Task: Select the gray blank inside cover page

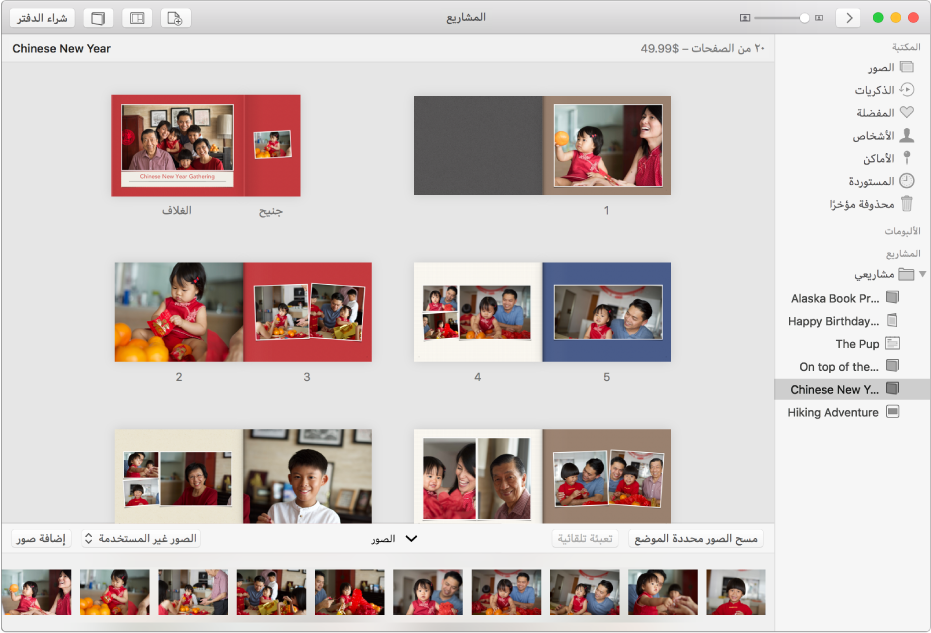Action: [478, 145]
